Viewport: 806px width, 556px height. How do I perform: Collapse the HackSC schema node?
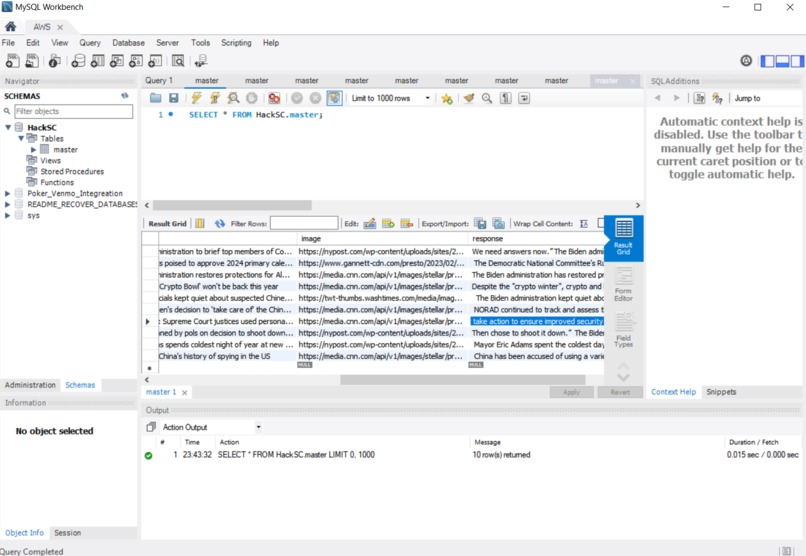(x=8, y=127)
